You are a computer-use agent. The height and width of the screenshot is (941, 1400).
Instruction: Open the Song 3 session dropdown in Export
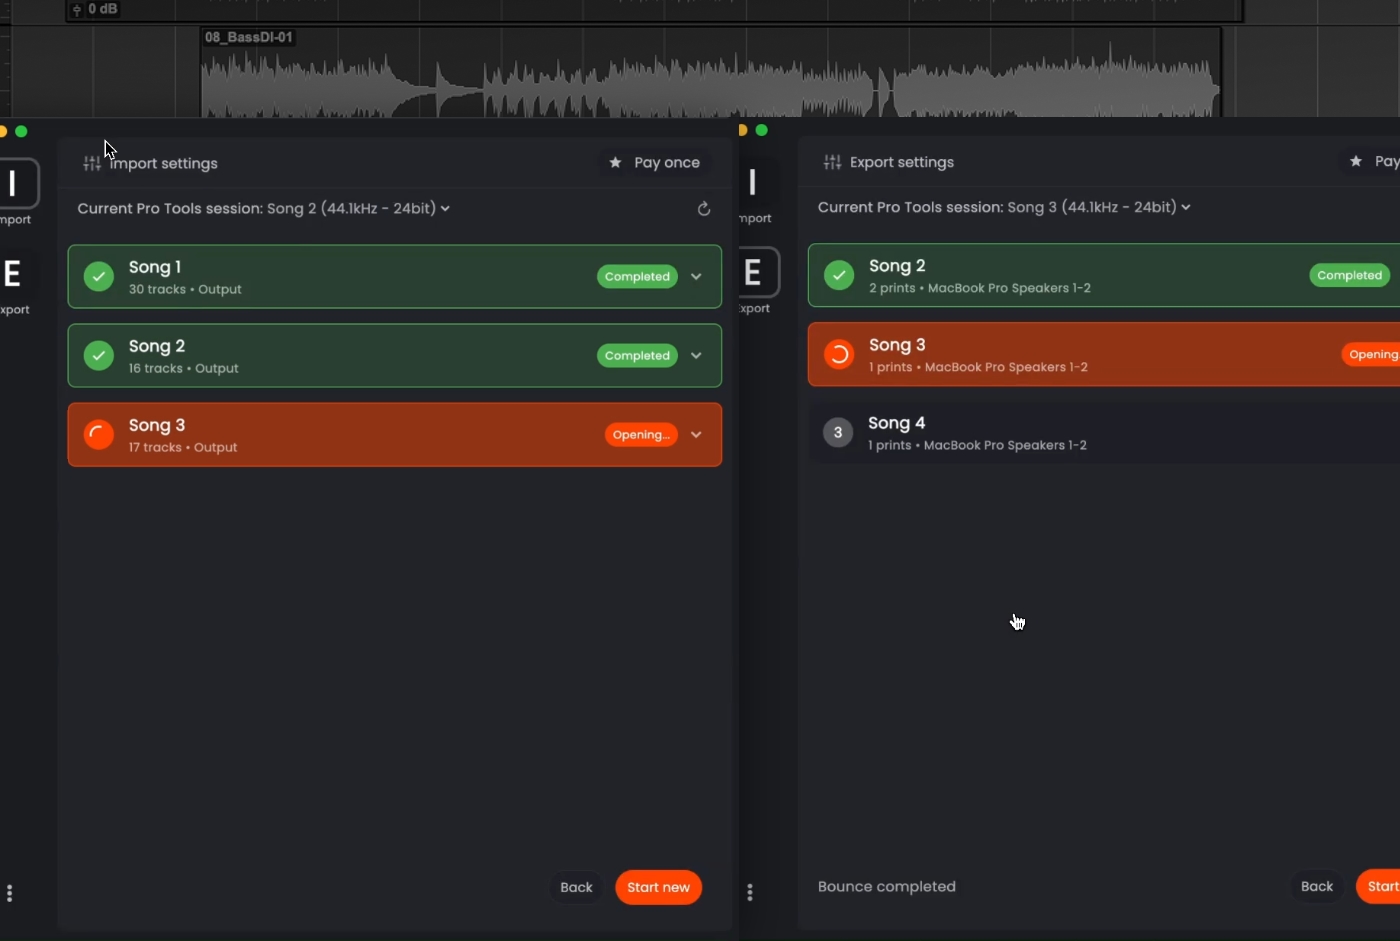click(1187, 207)
